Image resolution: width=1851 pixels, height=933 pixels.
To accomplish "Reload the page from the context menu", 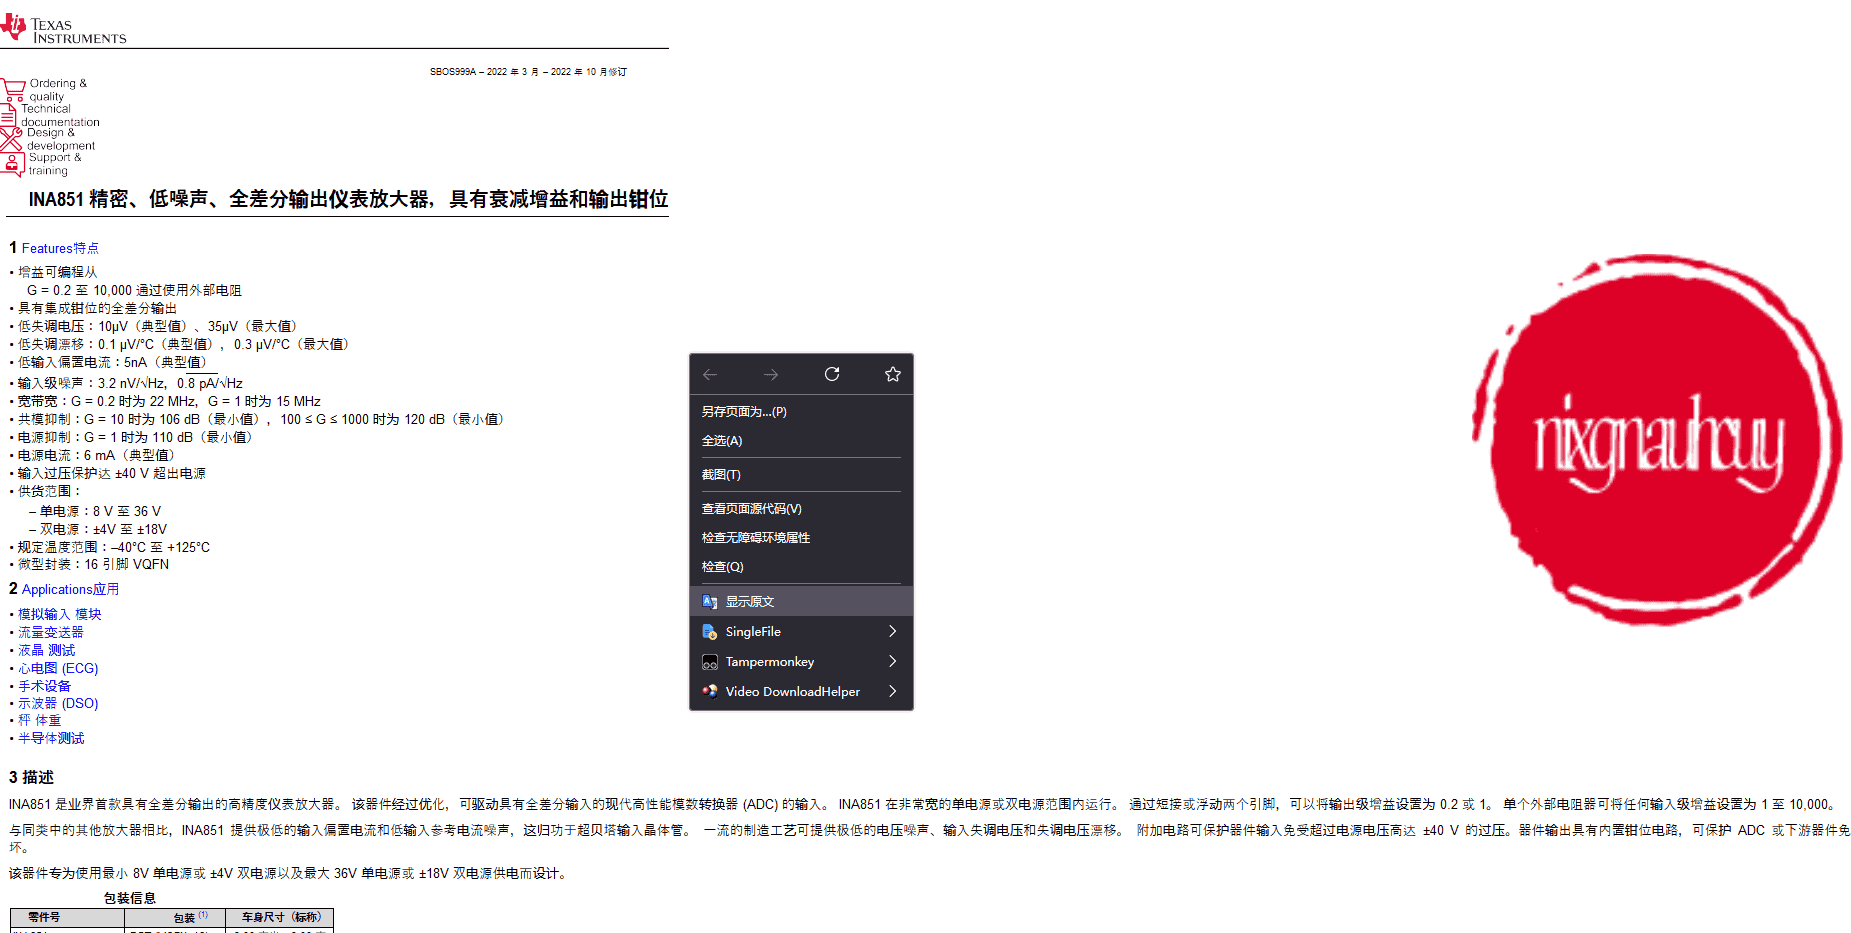I will point(832,375).
